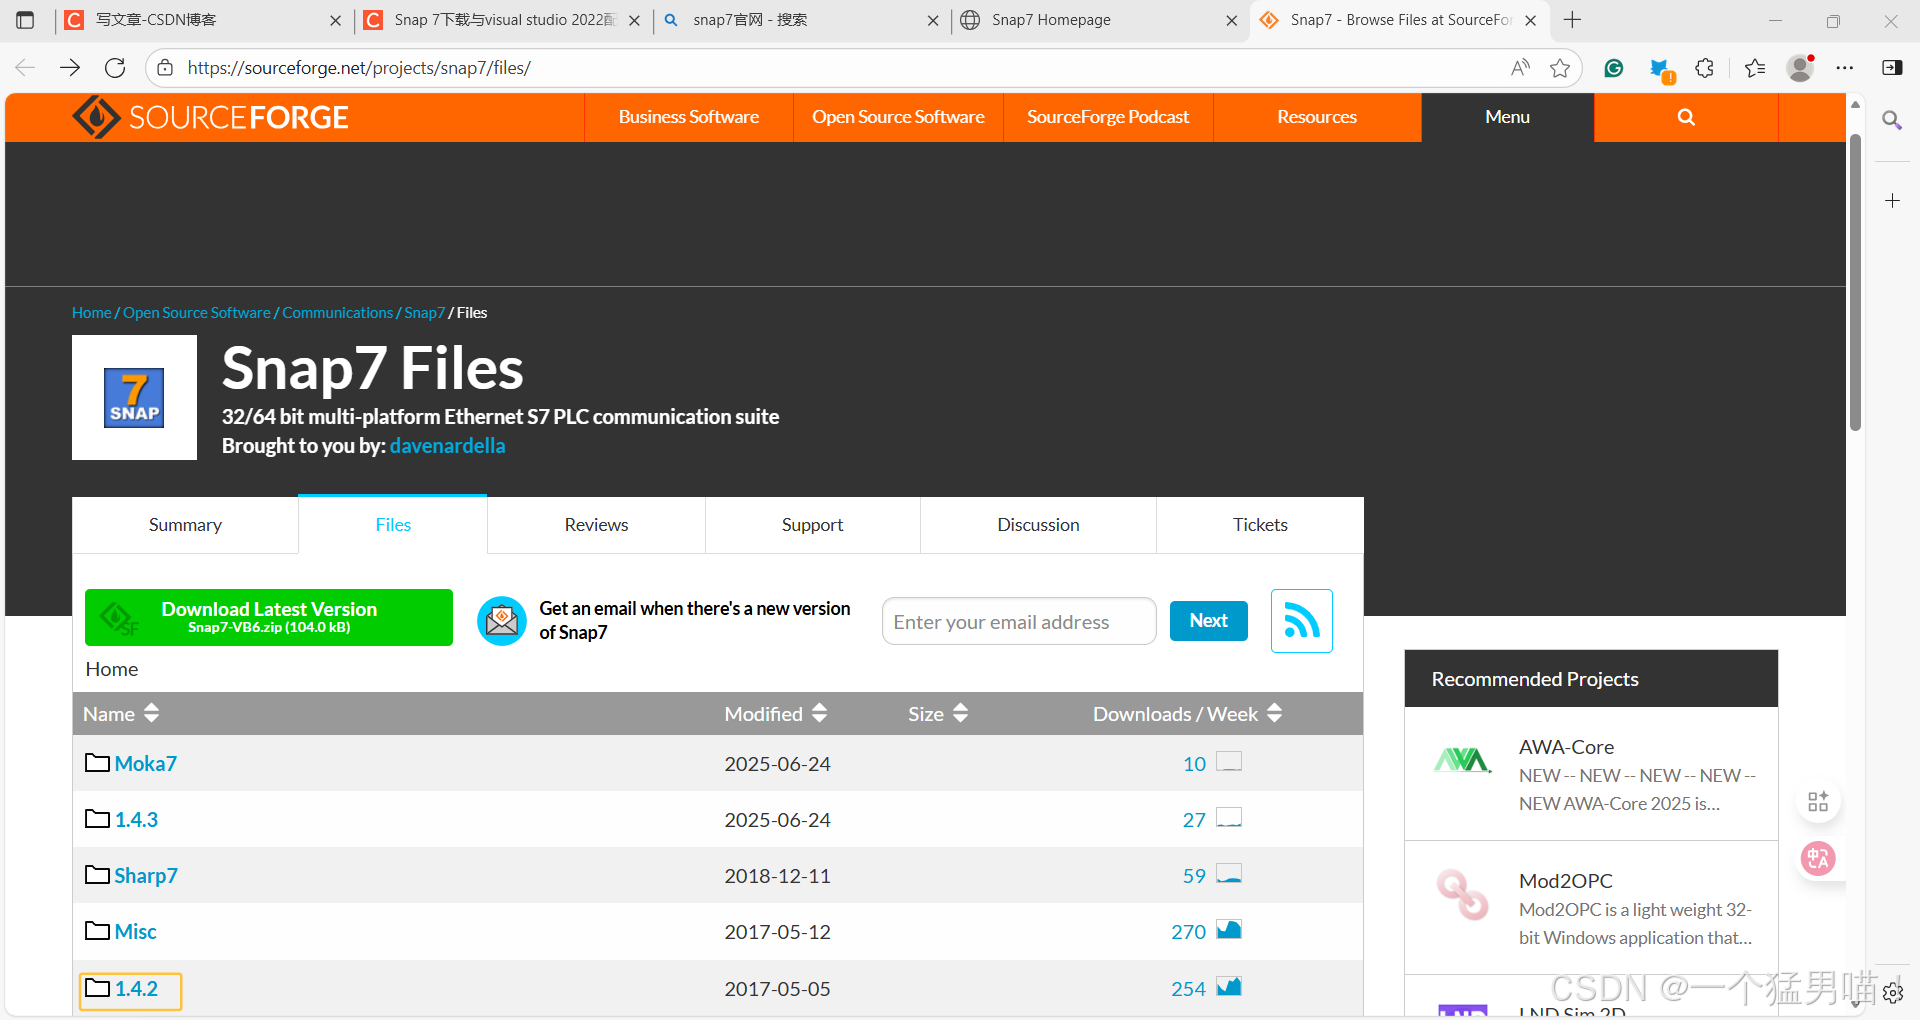Open Open Source Software menu
The height and width of the screenshot is (1020, 1920).
(898, 117)
